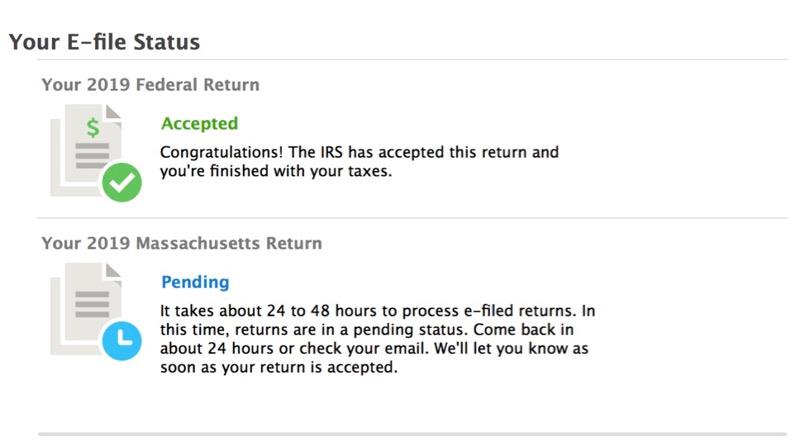Screen dimensions: 800x442
Task: Click the 'finished with your taxes' line
Action: pos(276,171)
